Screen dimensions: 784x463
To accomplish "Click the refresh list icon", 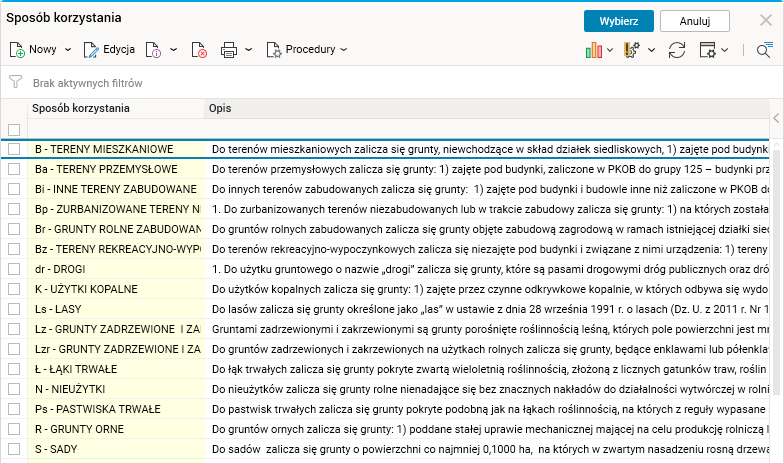I will [x=677, y=50].
